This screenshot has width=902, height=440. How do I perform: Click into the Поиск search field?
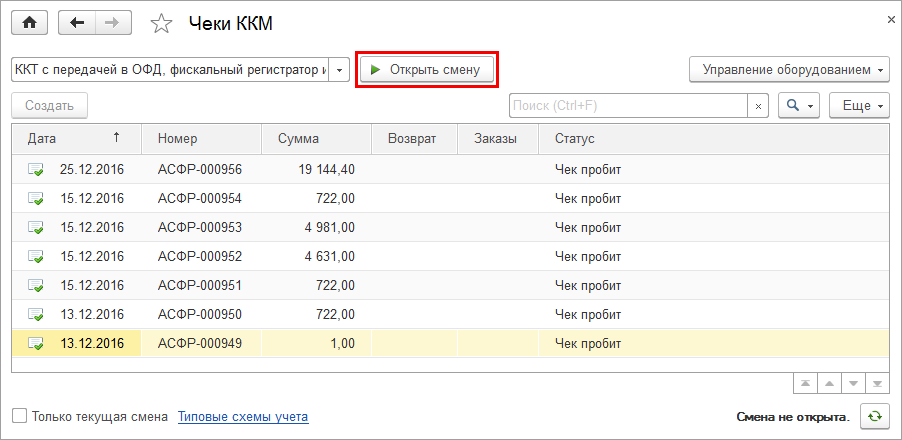click(x=628, y=105)
